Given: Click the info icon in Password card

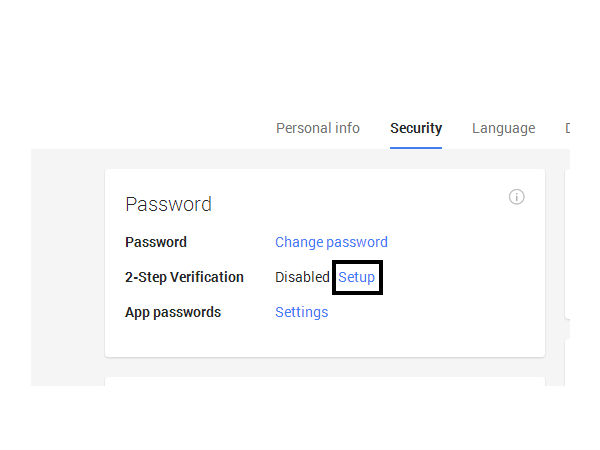Looking at the screenshot, I should pyautogui.click(x=517, y=197).
